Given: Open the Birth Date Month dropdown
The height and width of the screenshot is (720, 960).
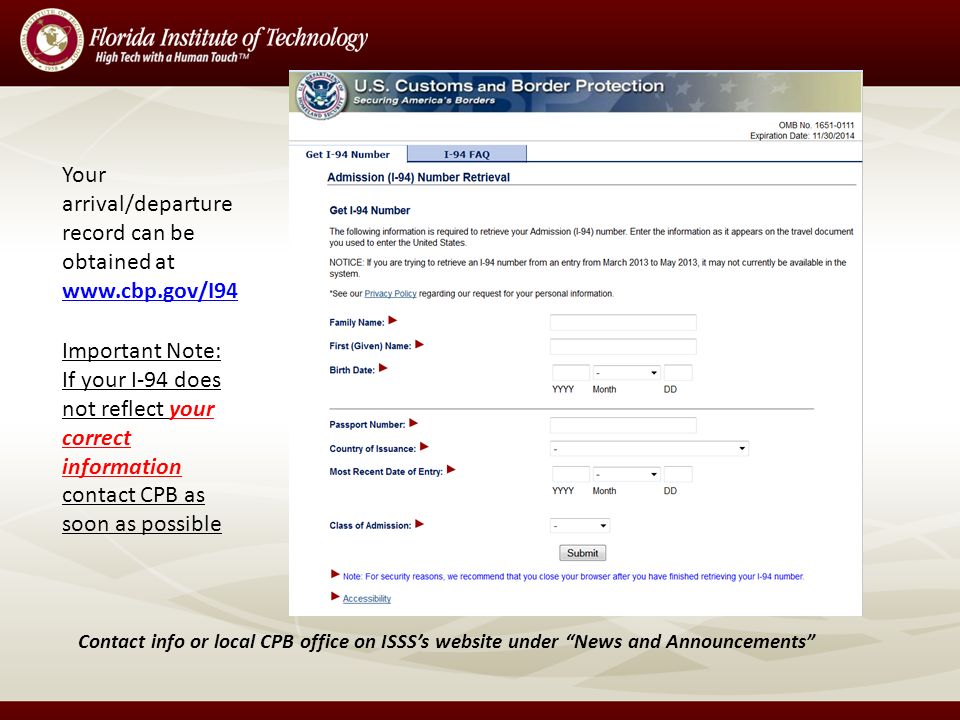Looking at the screenshot, I should pos(626,372).
